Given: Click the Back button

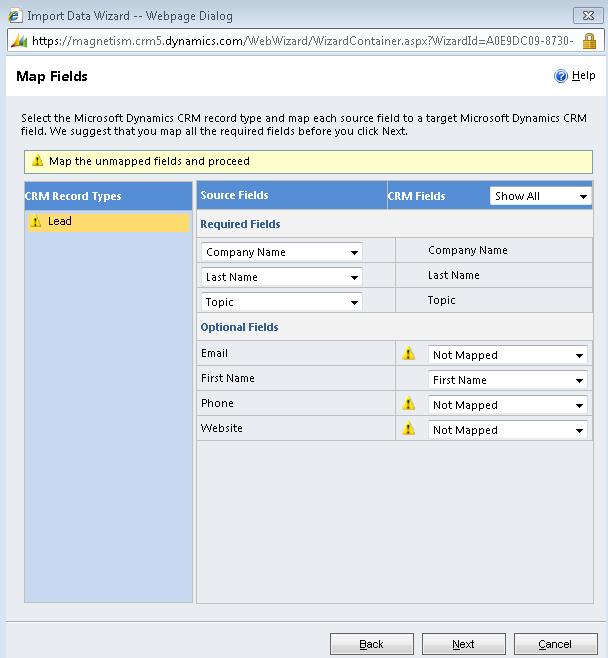Looking at the screenshot, I should coord(371,644).
